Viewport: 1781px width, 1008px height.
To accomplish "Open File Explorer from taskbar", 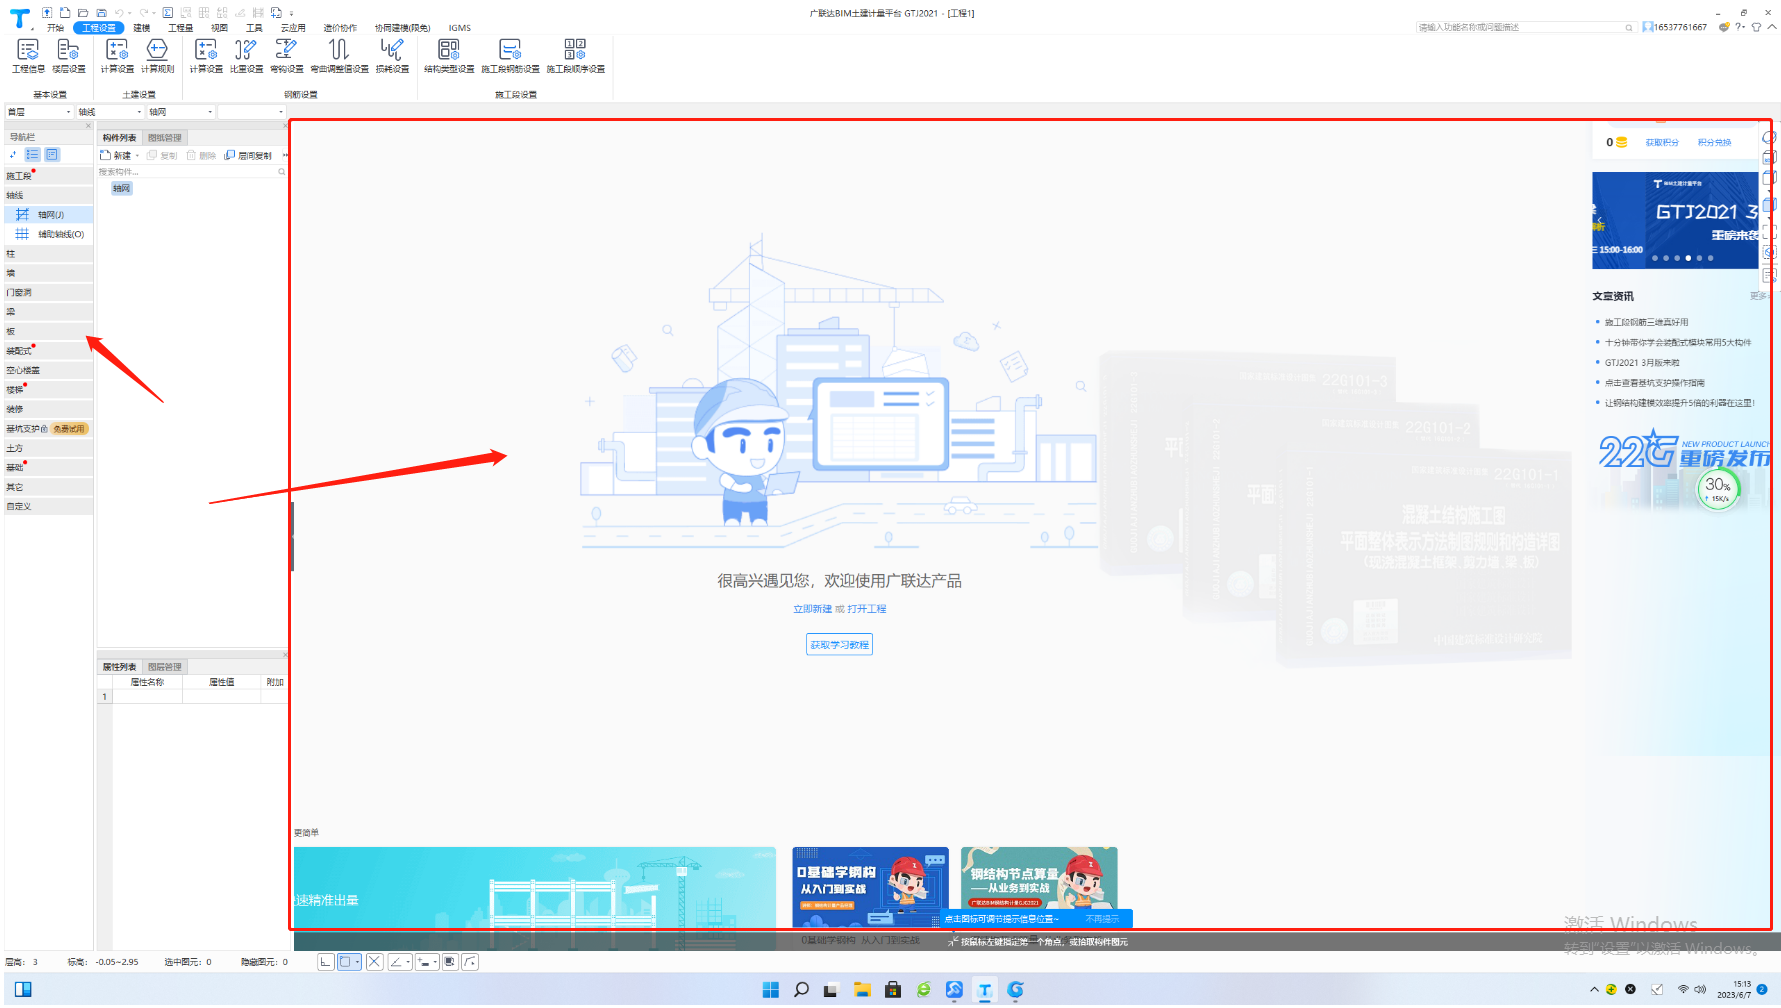I will click(x=862, y=990).
